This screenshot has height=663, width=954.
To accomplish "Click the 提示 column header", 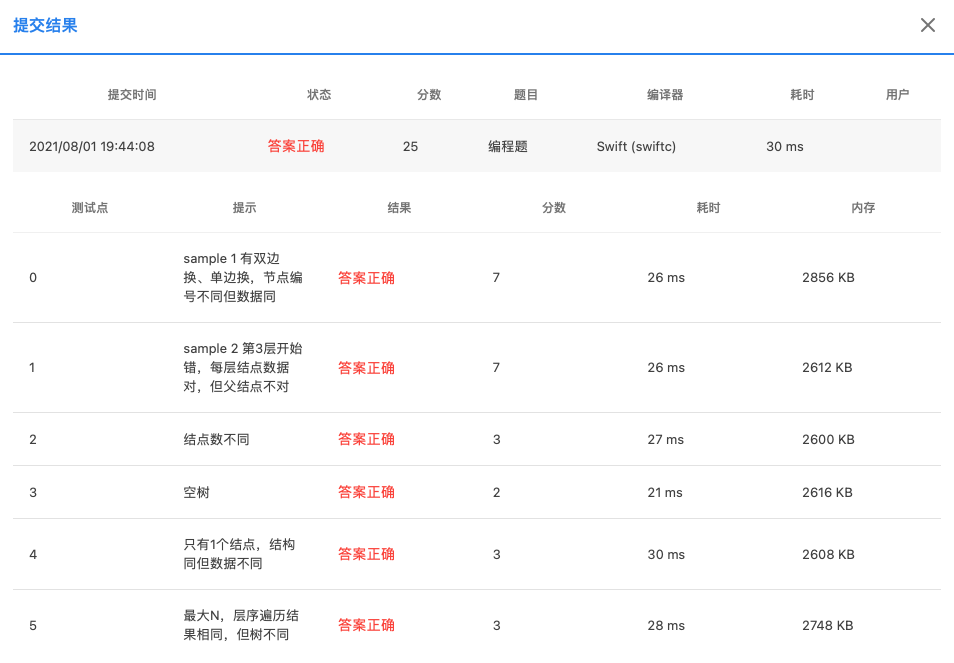I will pos(244,208).
